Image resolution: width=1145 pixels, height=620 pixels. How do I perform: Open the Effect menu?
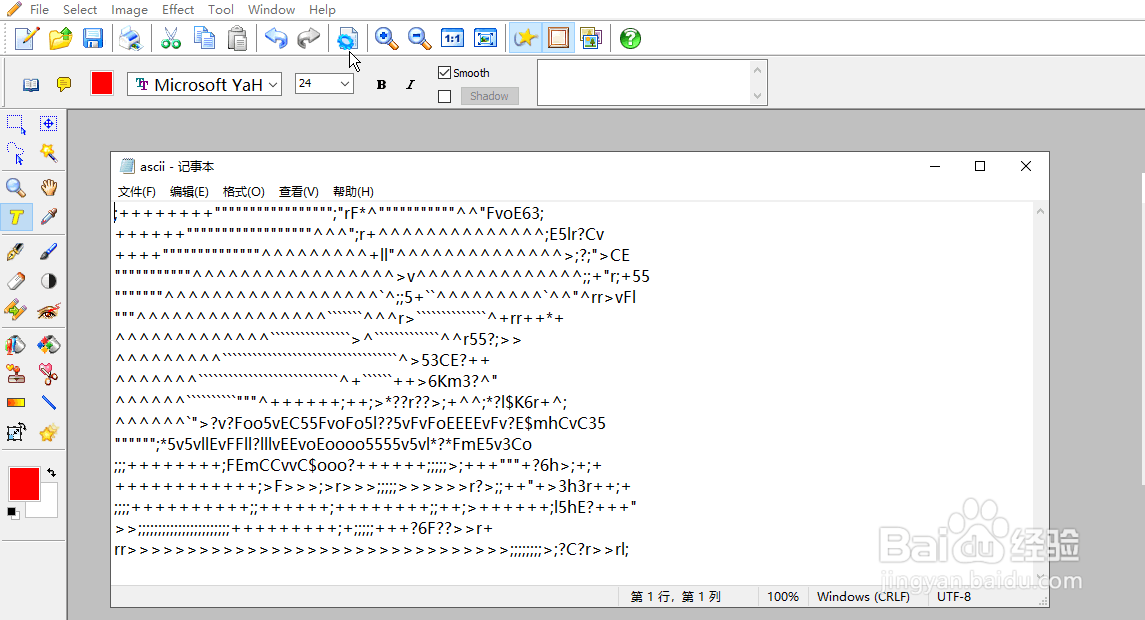[x=177, y=9]
